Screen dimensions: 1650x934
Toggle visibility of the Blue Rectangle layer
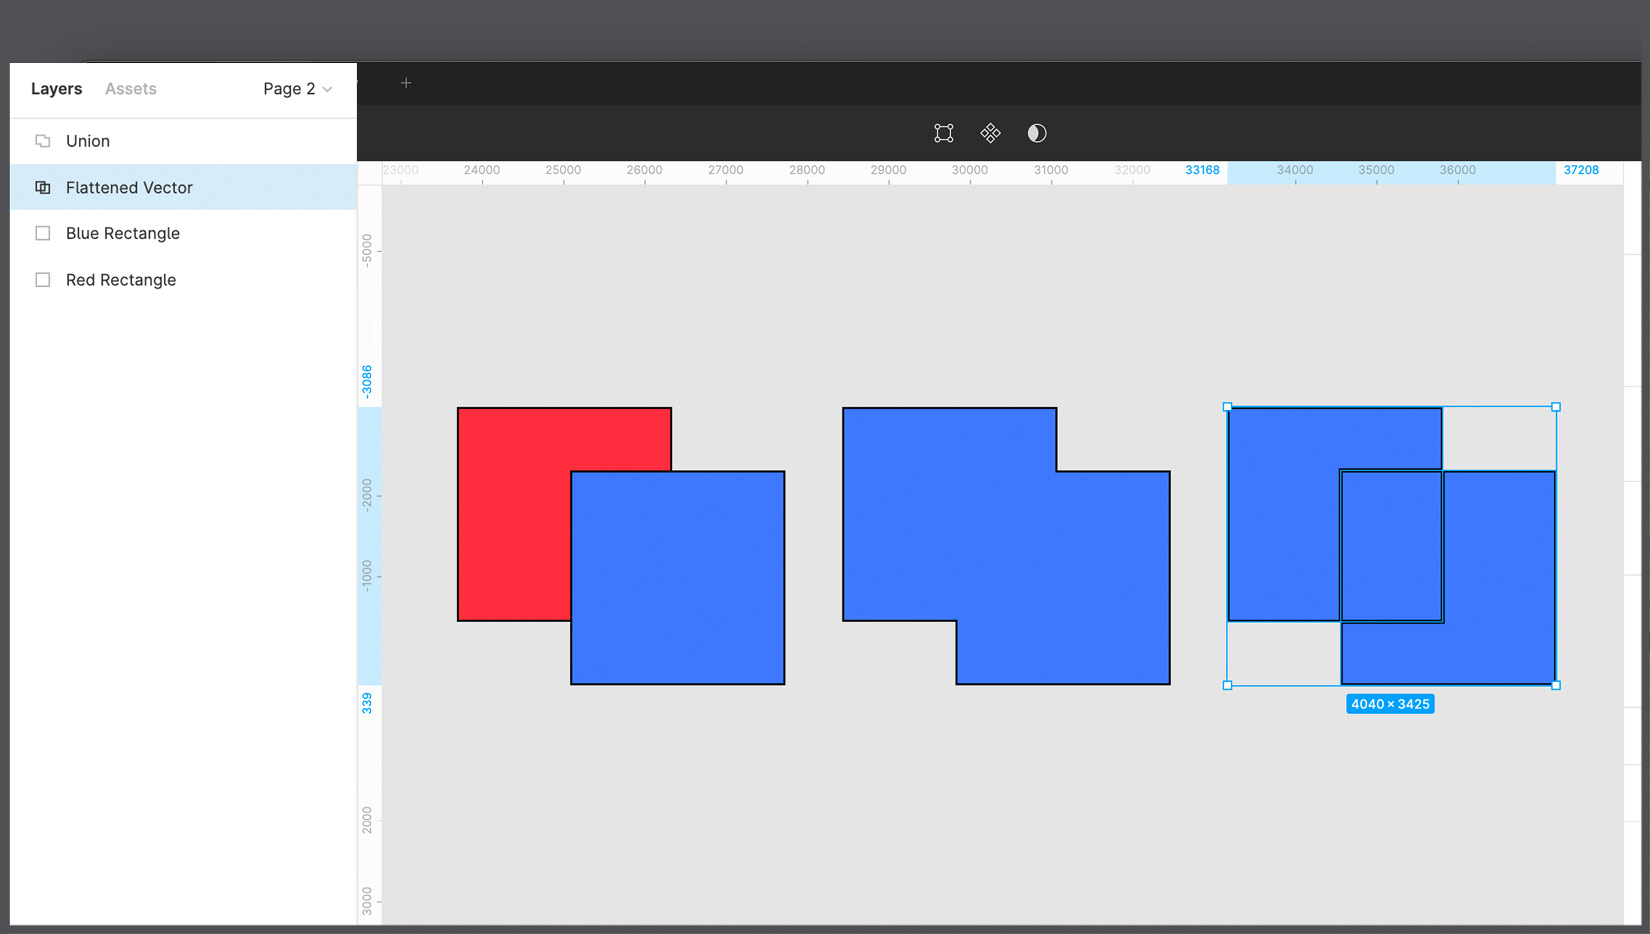point(330,233)
